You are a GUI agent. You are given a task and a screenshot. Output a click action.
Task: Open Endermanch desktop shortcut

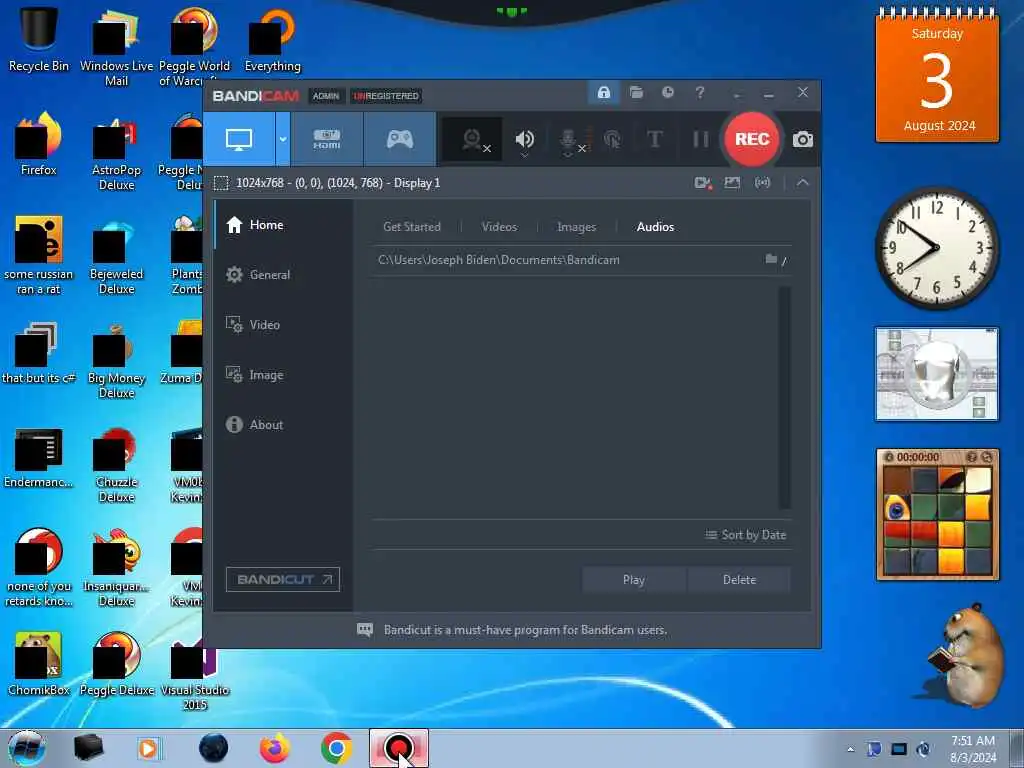point(39,458)
